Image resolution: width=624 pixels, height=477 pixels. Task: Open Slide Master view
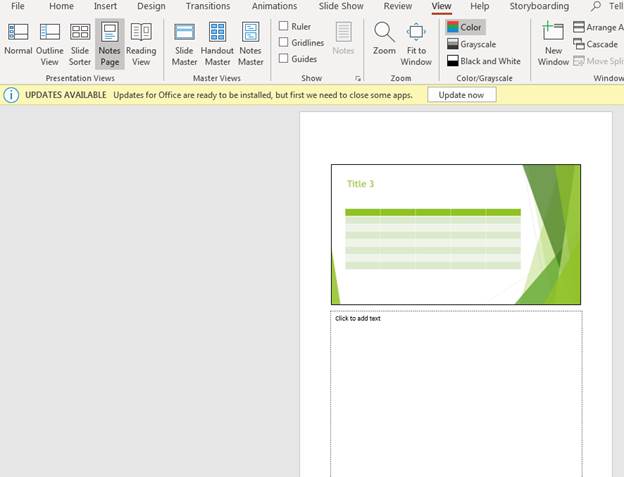point(184,45)
